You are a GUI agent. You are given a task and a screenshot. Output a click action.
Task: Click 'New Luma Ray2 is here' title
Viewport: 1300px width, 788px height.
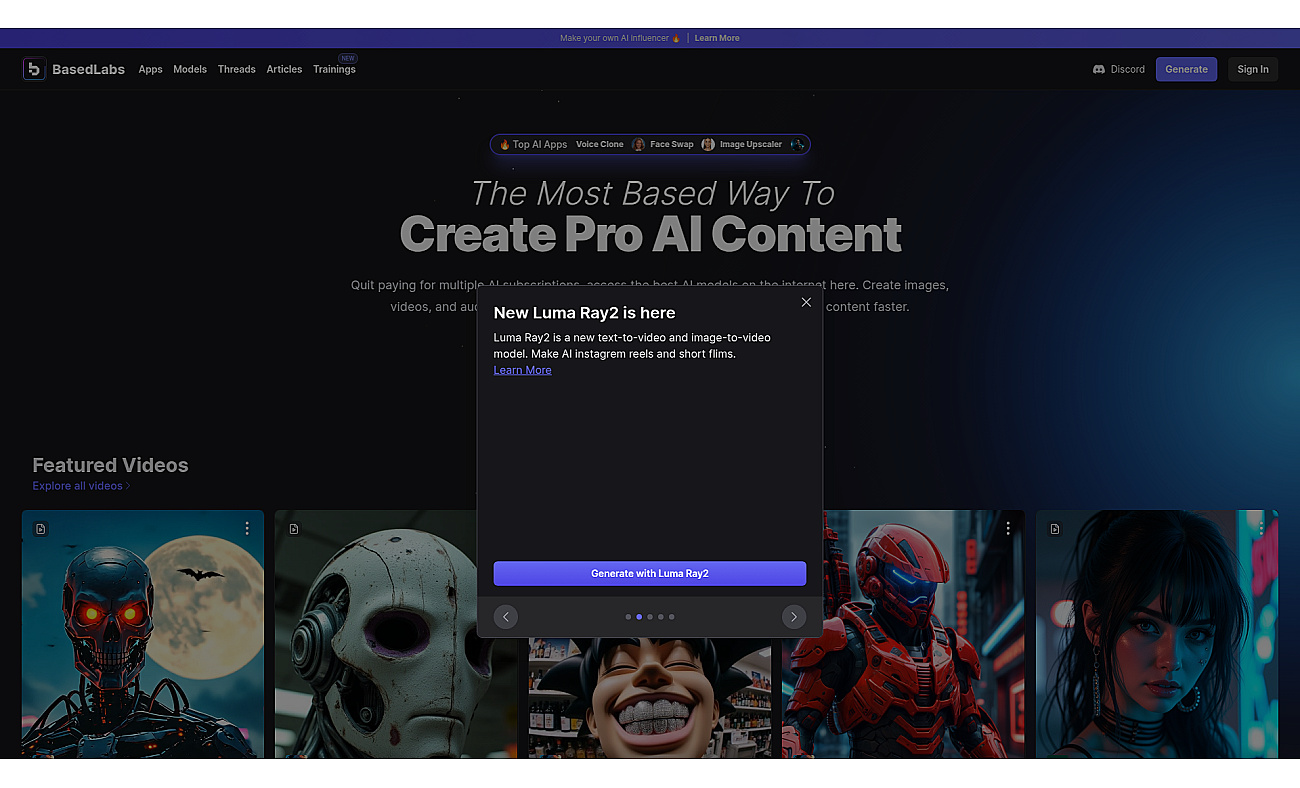(584, 313)
